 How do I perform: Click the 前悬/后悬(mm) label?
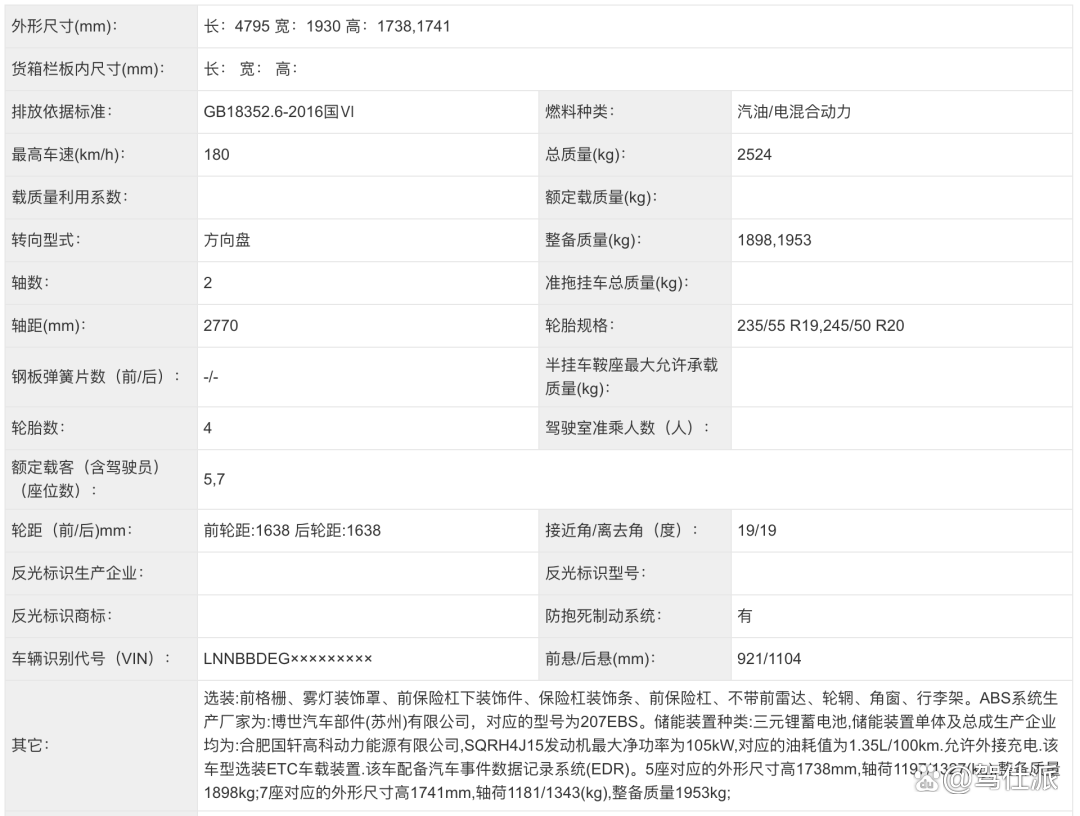[600, 658]
